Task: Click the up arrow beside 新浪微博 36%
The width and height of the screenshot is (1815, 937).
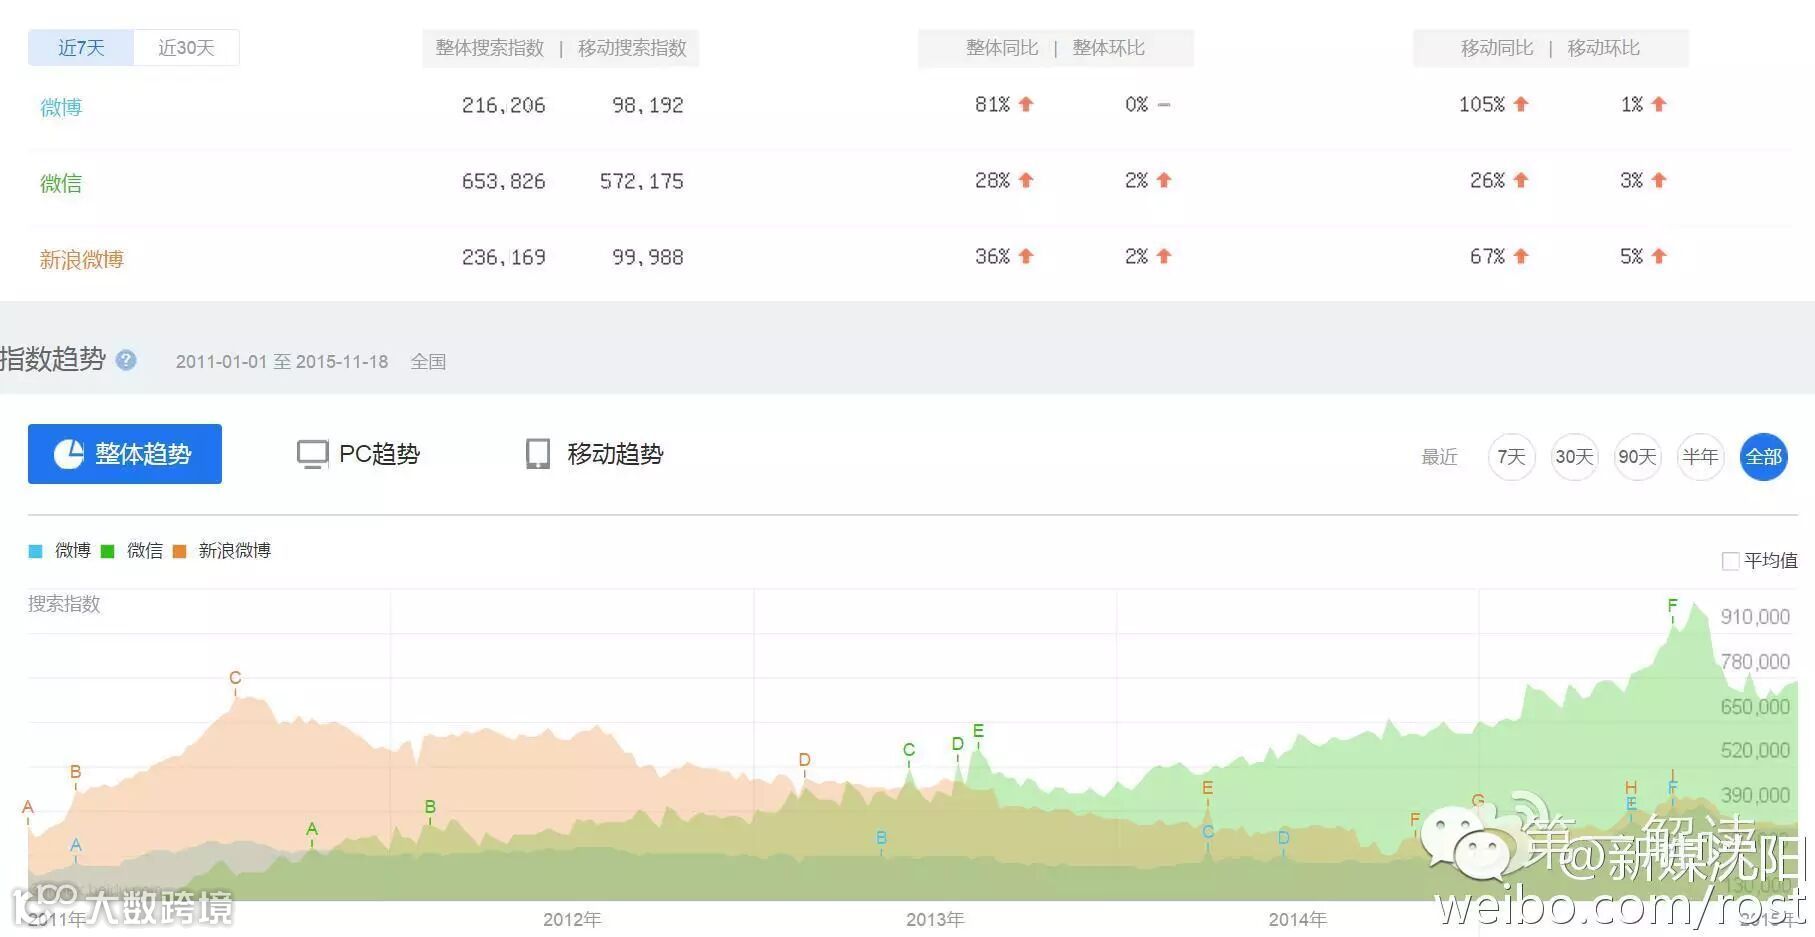Action: (x=1026, y=256)
